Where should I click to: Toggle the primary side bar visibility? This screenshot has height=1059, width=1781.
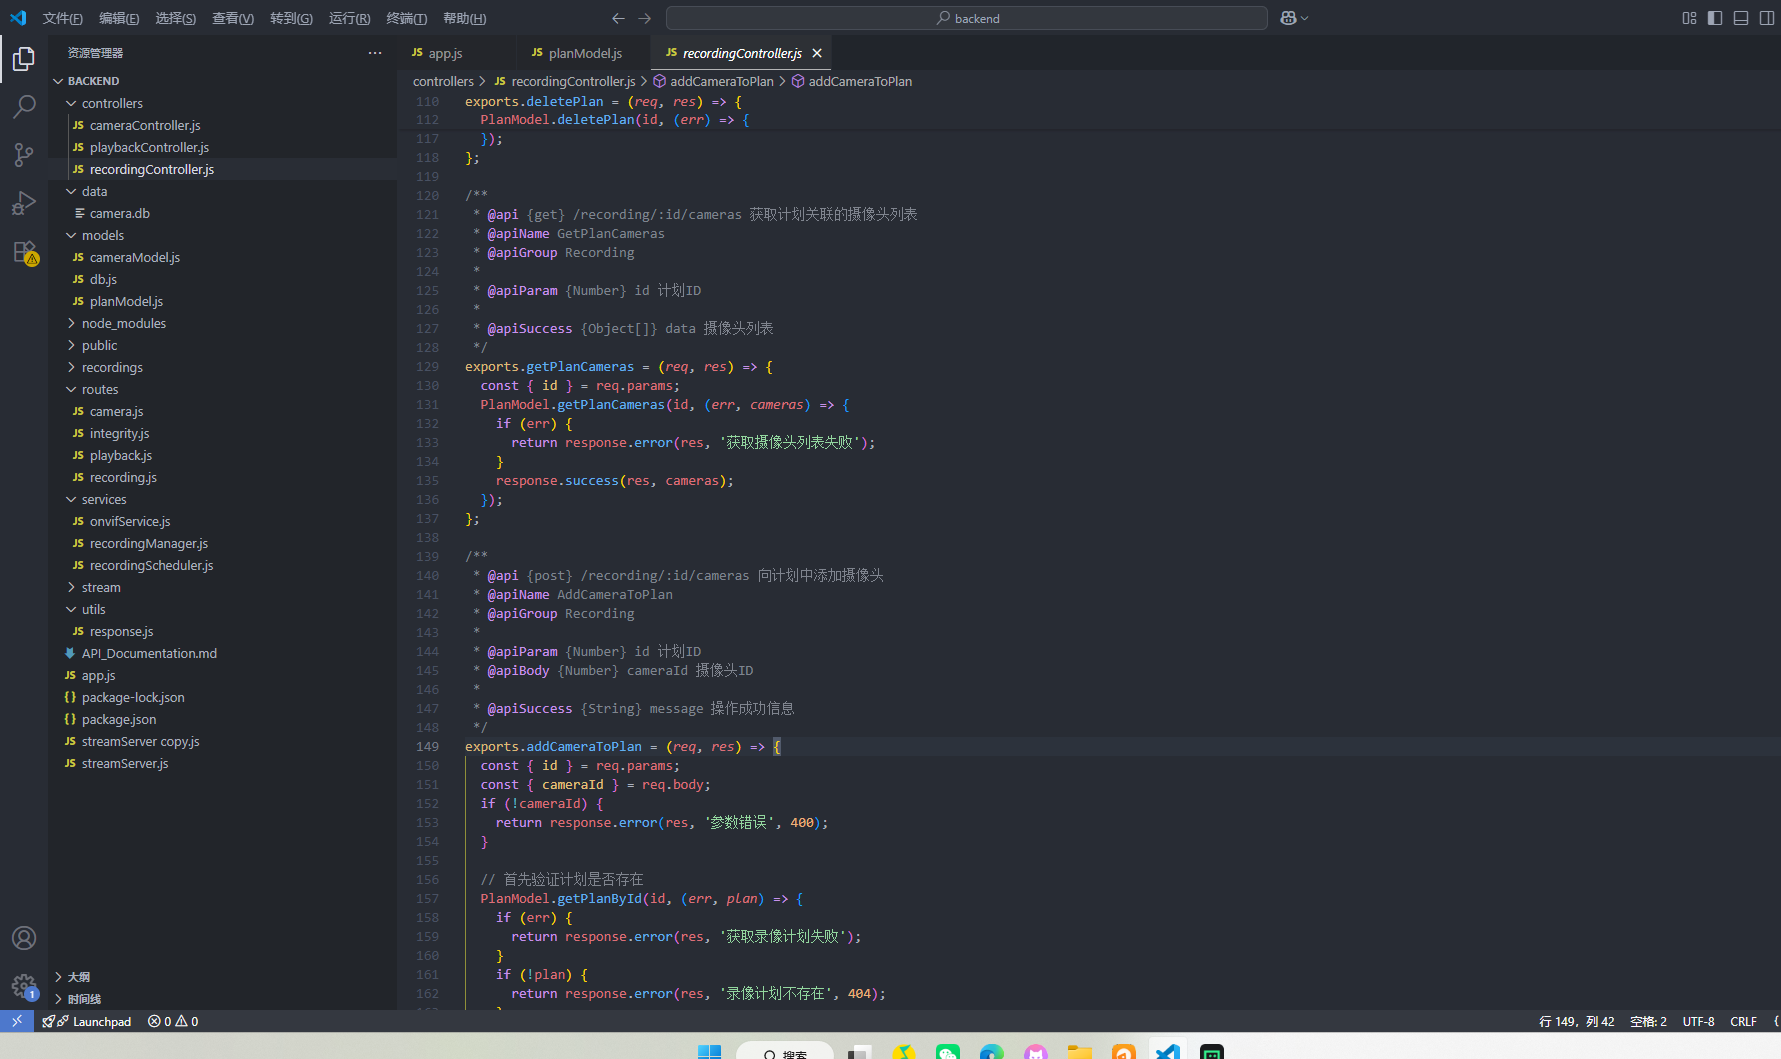(x=1715, y=18)
